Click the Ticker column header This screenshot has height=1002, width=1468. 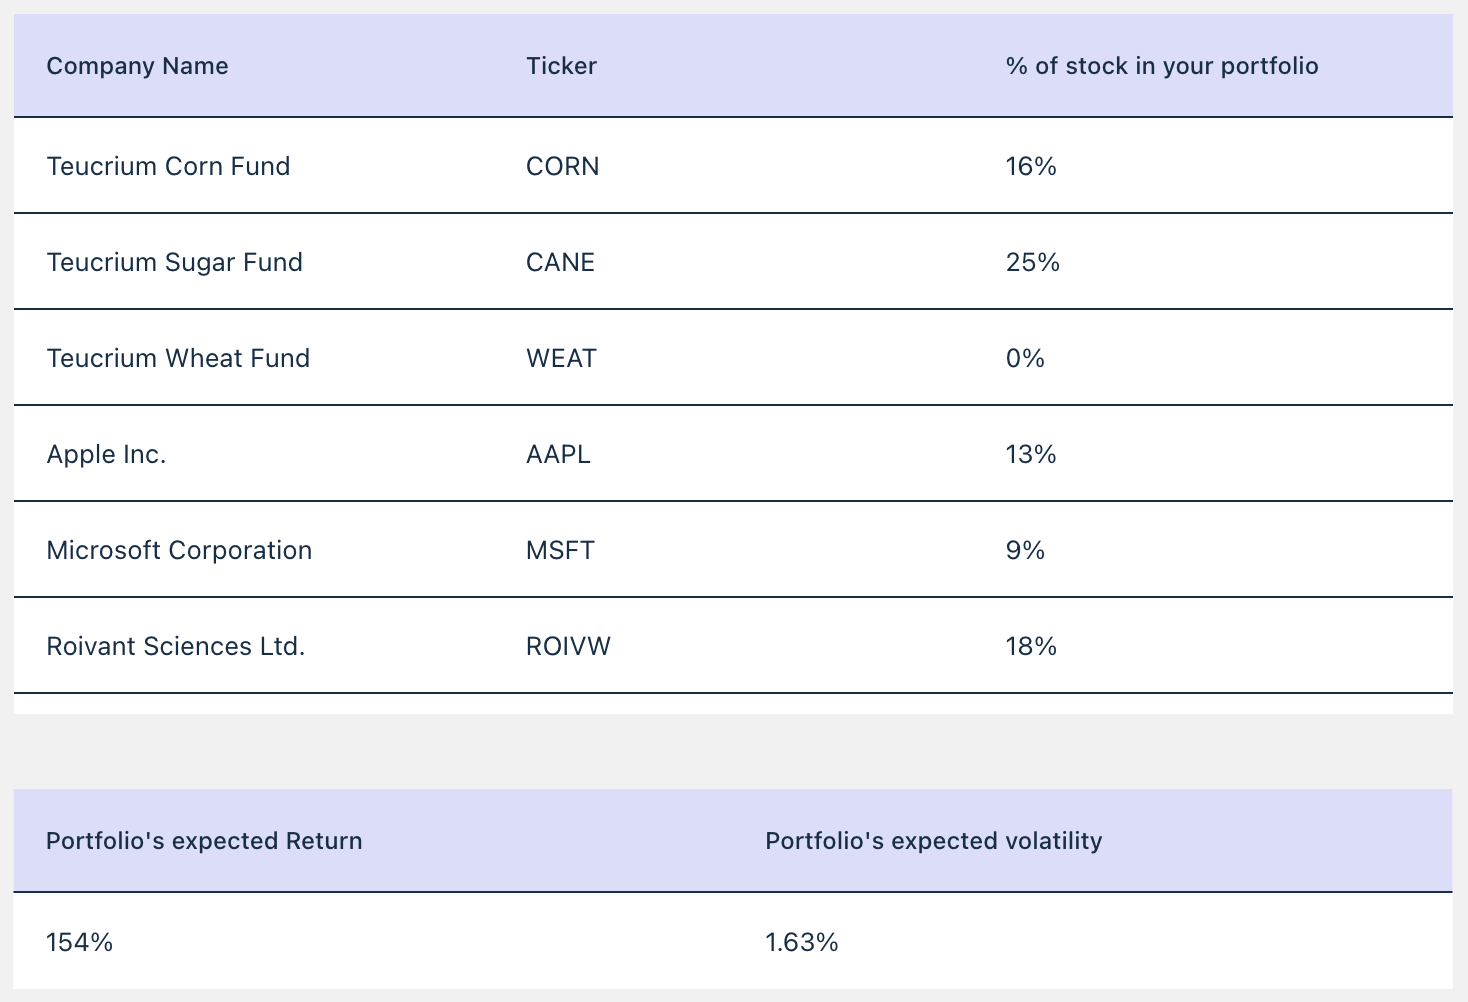click(x=561, y=66)
